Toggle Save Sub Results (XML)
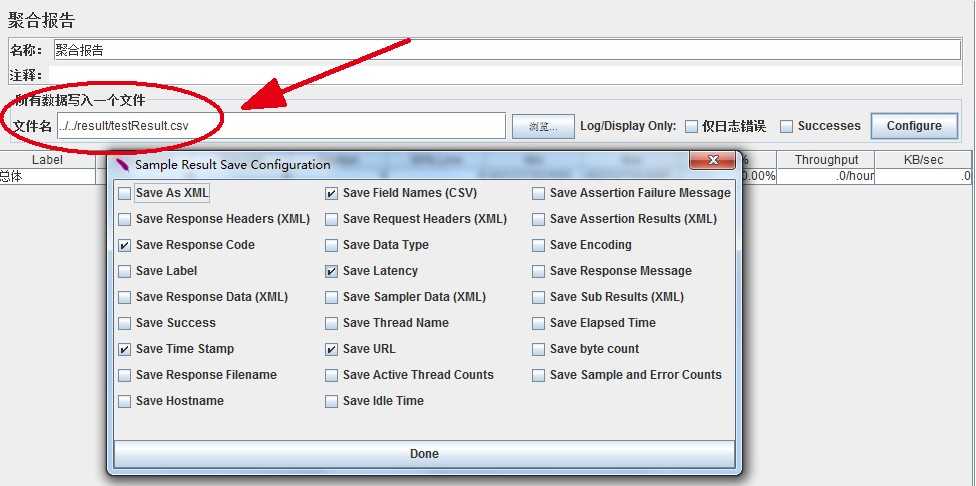This screenshot has width=976, height=486. click(x=538, y=297)
